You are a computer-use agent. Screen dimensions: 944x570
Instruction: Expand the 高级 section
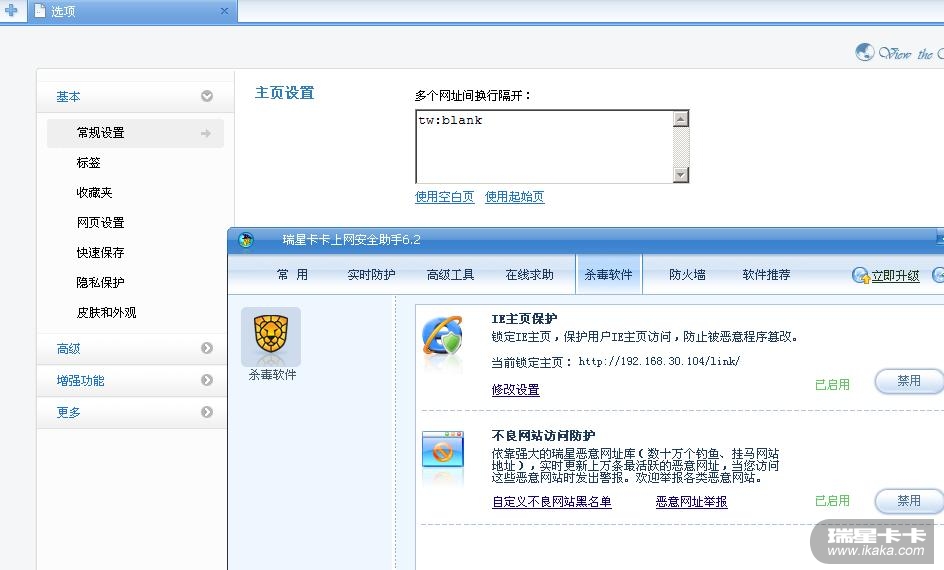click(x=132, y=349)
